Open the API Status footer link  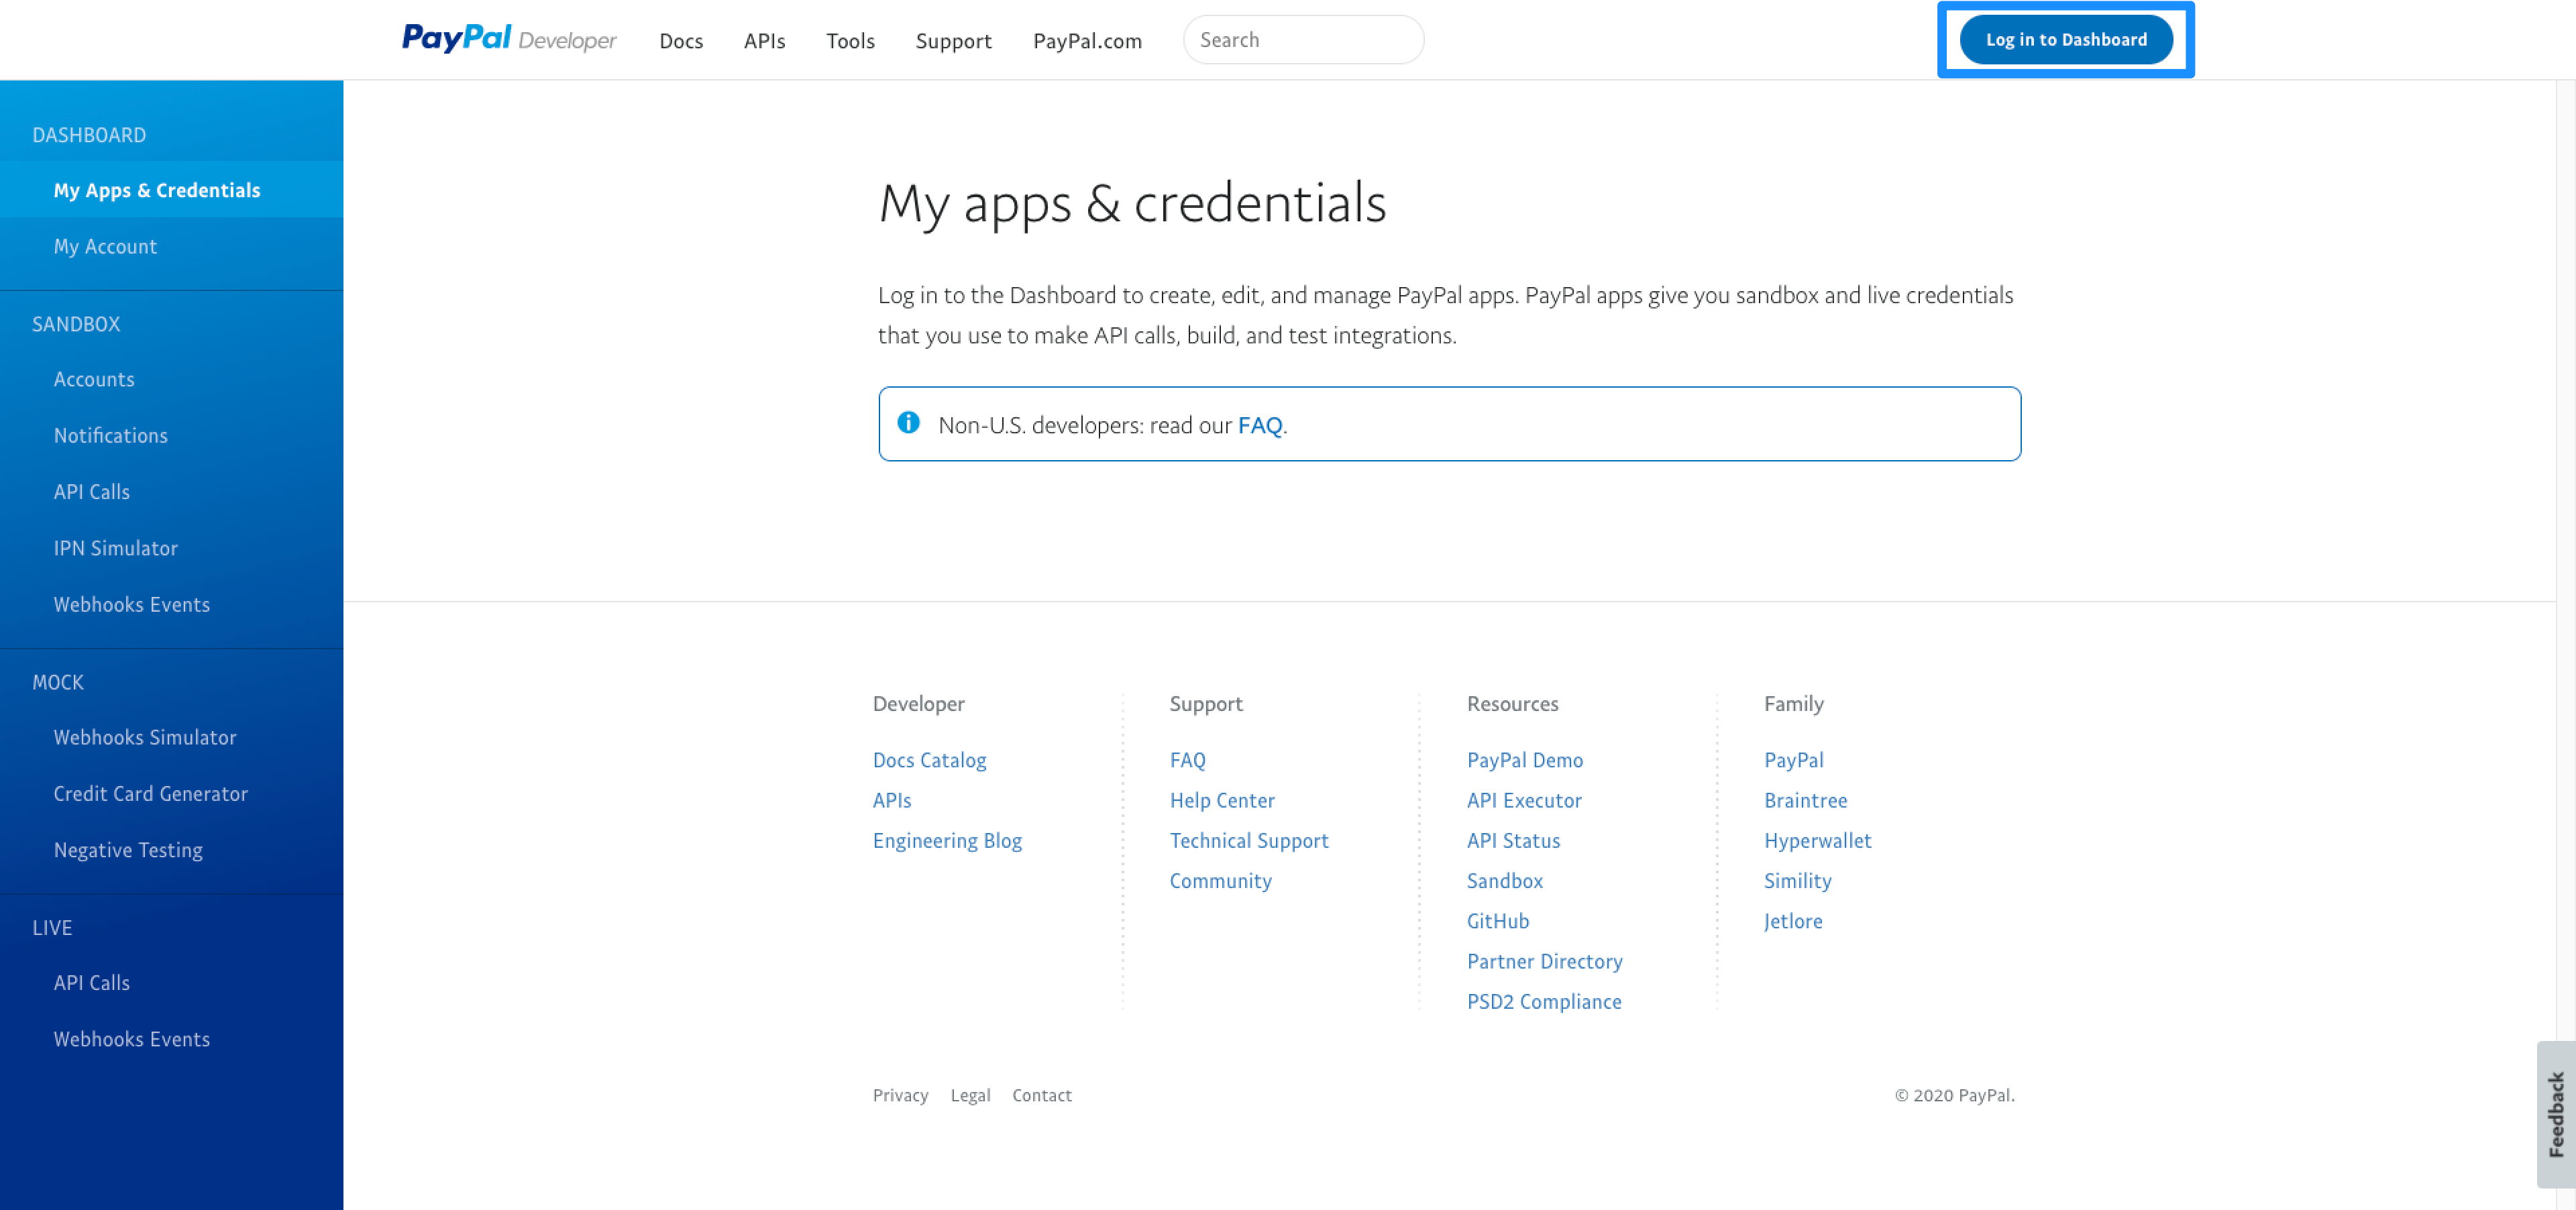click(x=1513, y=841)
